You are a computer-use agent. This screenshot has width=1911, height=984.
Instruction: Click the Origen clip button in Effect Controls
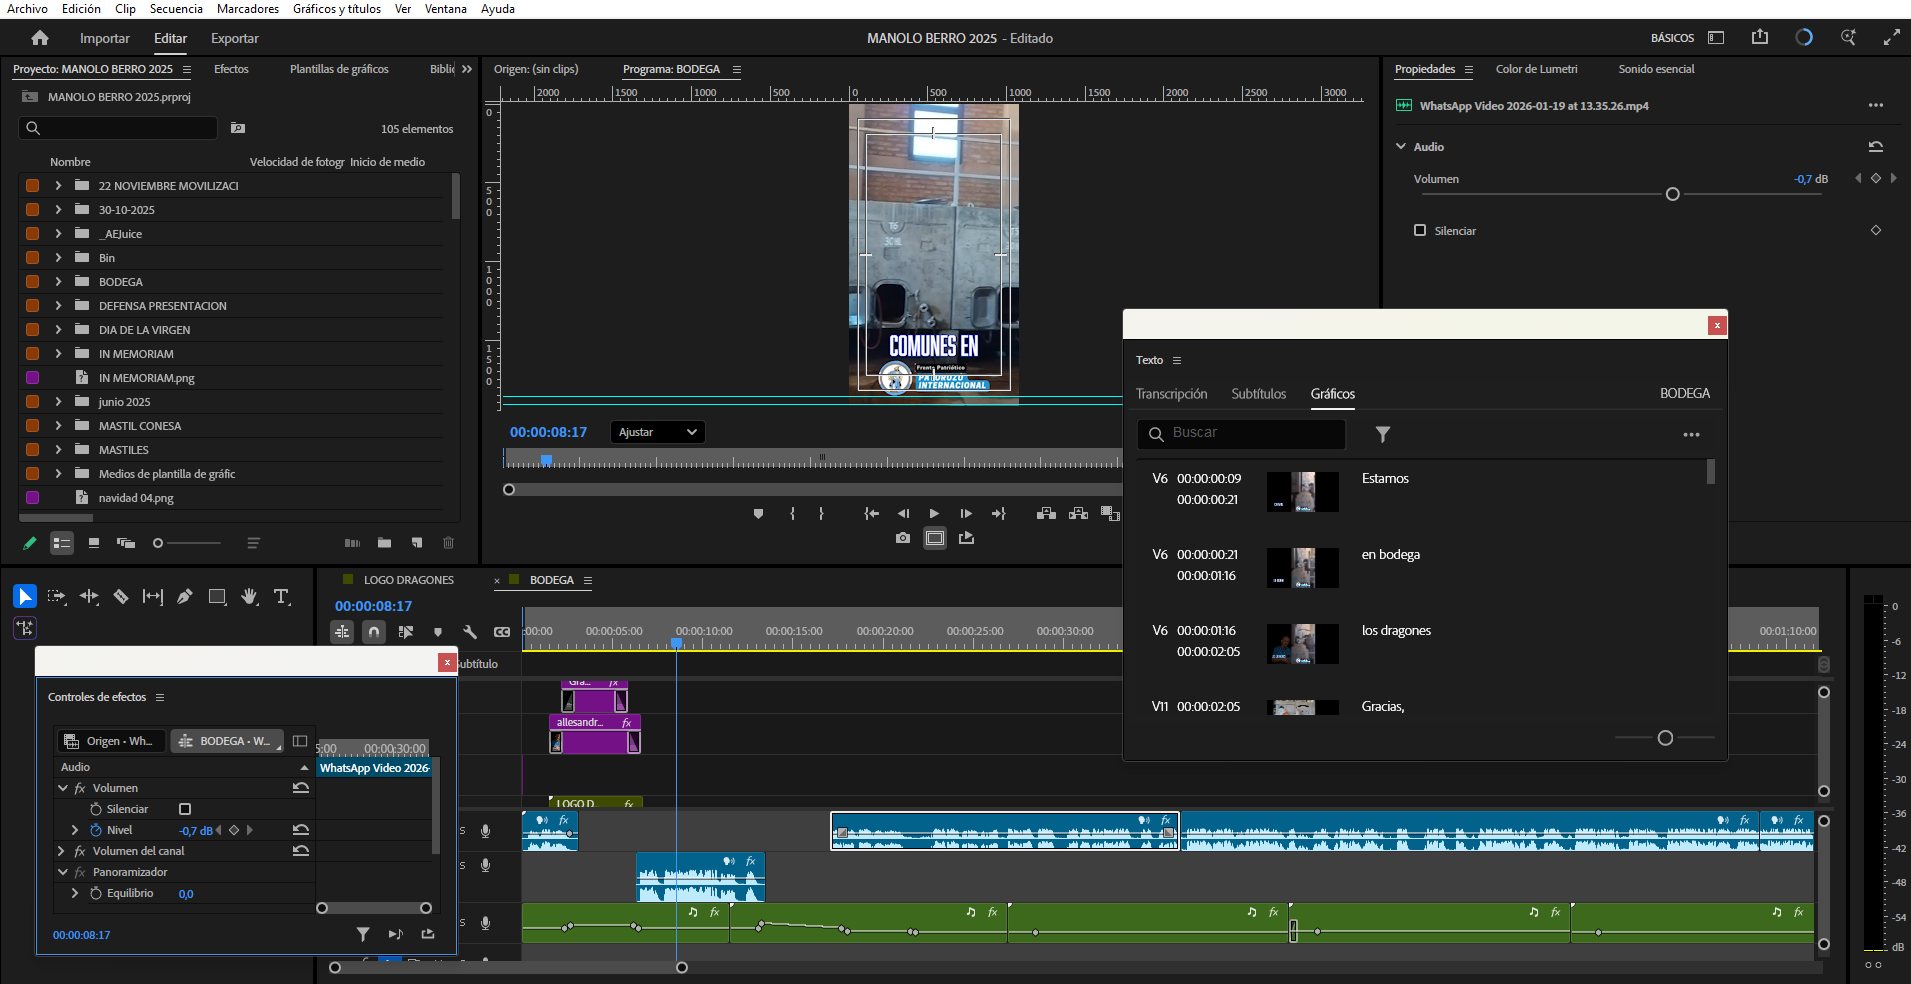(x=111, y=741)
